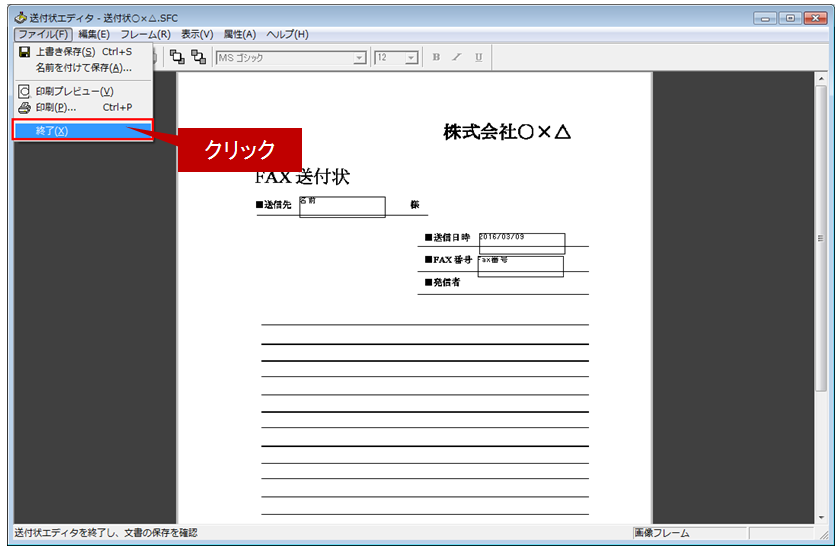
Task: Open the 編集(E) menu
Action: click(x=94, y=34)
